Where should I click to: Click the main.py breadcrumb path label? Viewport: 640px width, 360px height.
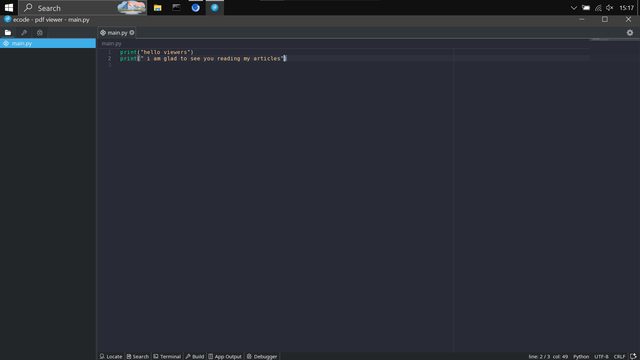(111, 43)
